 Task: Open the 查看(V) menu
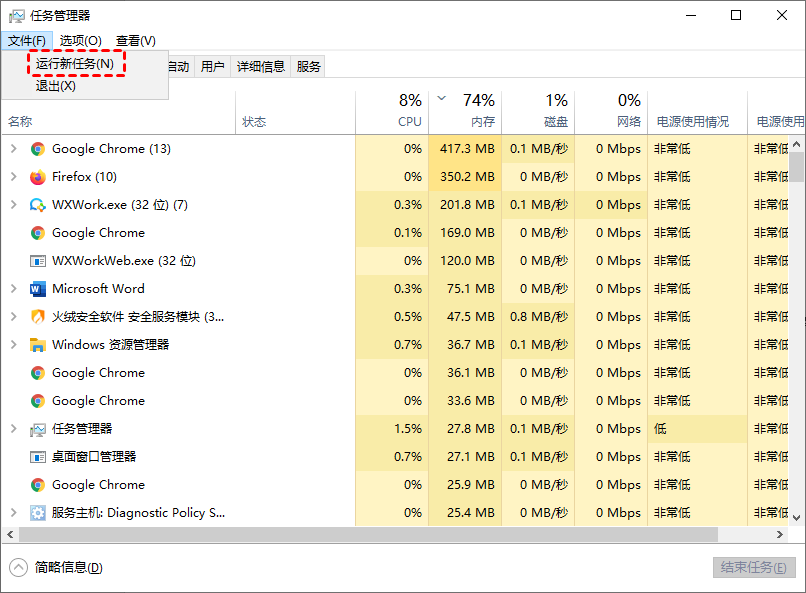point(136,41)
